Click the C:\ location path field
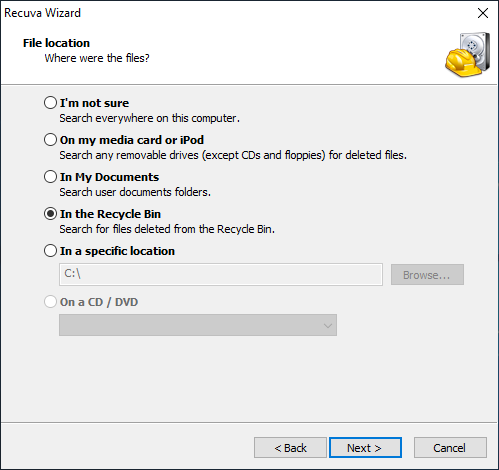 point(221,274)
